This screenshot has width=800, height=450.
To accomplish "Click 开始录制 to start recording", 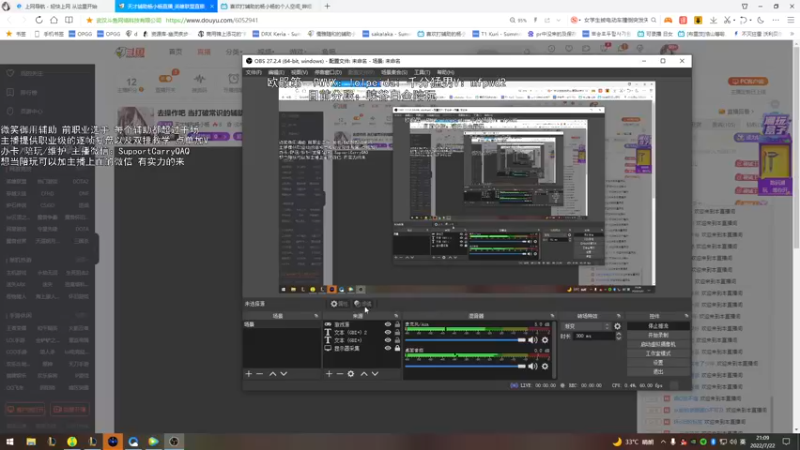I will 658,335.
